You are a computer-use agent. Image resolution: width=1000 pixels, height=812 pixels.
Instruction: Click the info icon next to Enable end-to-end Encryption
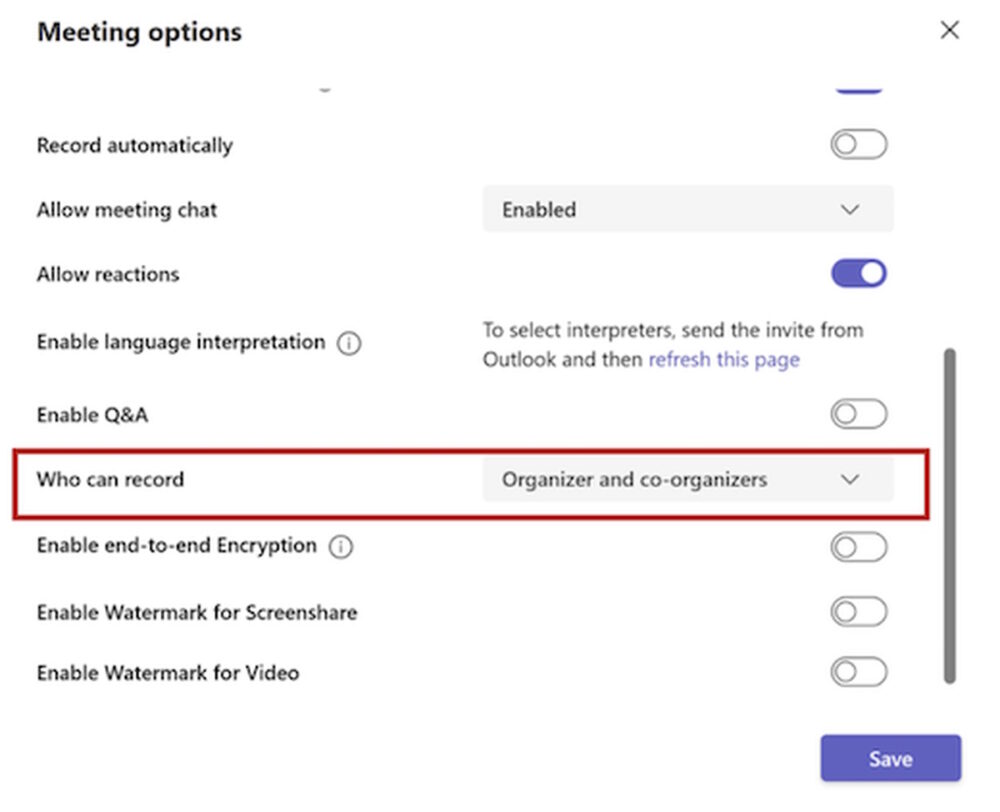[343, 546]
